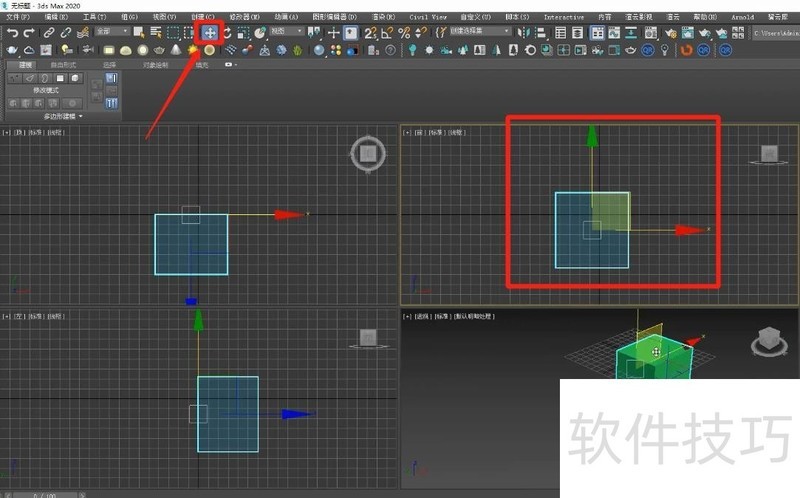The image size is (800, 498).
Task: Open the 文件(F) menu
Action: pos(18,17)
